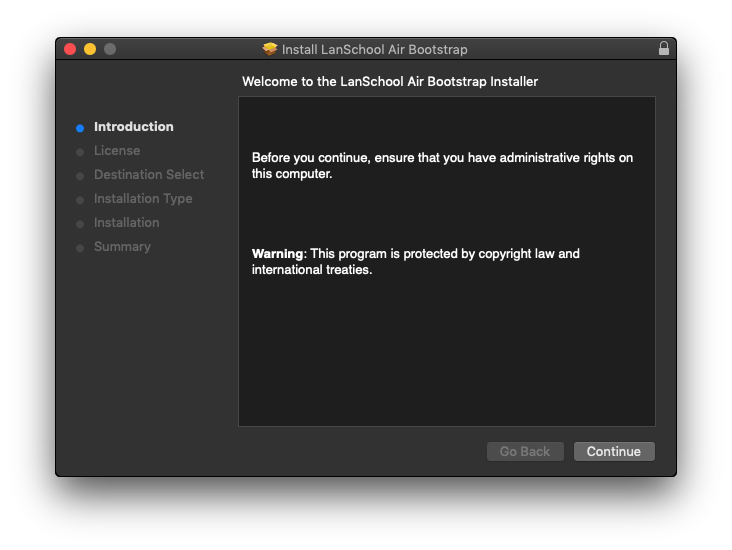
Task: Minimize the installer with yellow button
Action: click(90, 49)
